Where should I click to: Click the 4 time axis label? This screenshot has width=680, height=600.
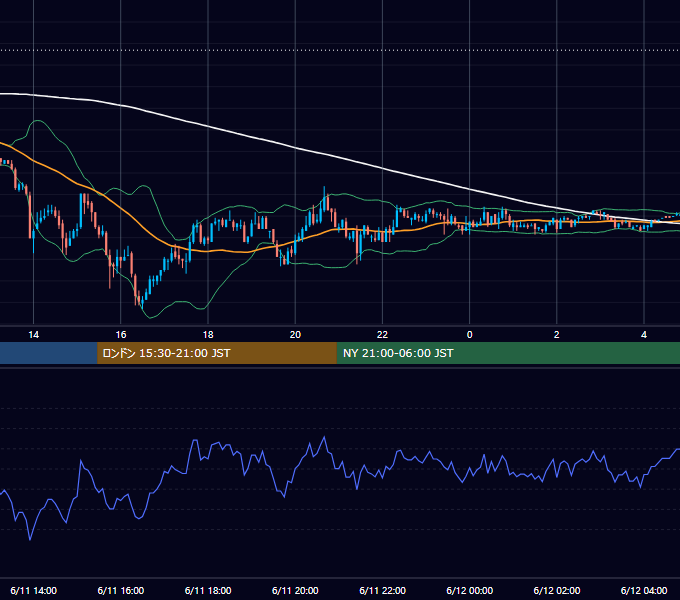(644, 335)
